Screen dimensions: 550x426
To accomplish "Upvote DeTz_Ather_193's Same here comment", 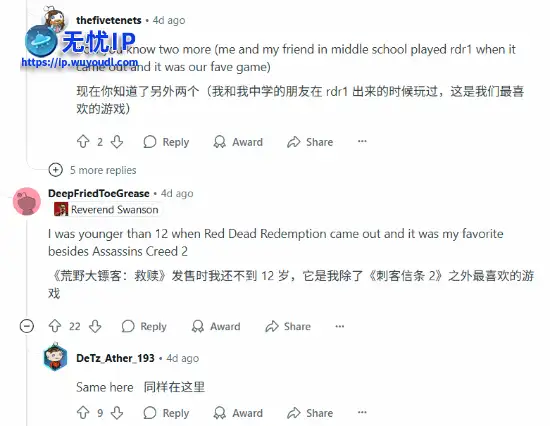I will 83,413.
